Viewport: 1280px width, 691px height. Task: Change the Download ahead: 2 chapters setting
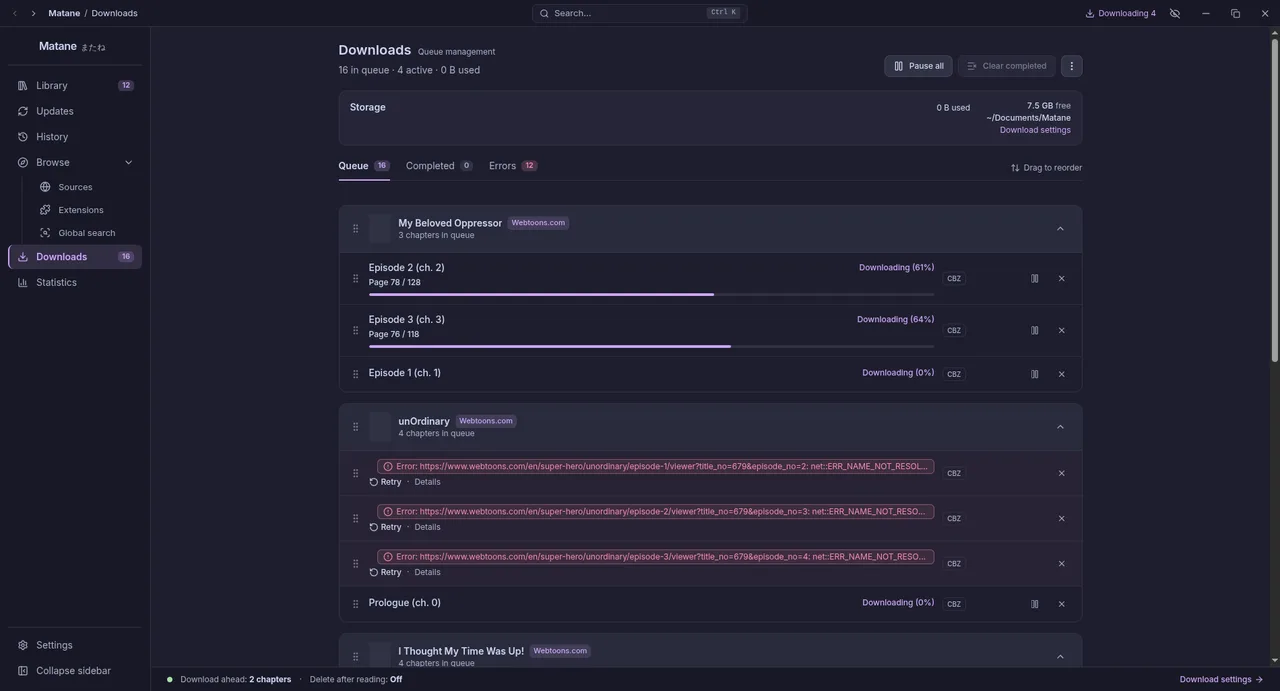pos(236,680)
